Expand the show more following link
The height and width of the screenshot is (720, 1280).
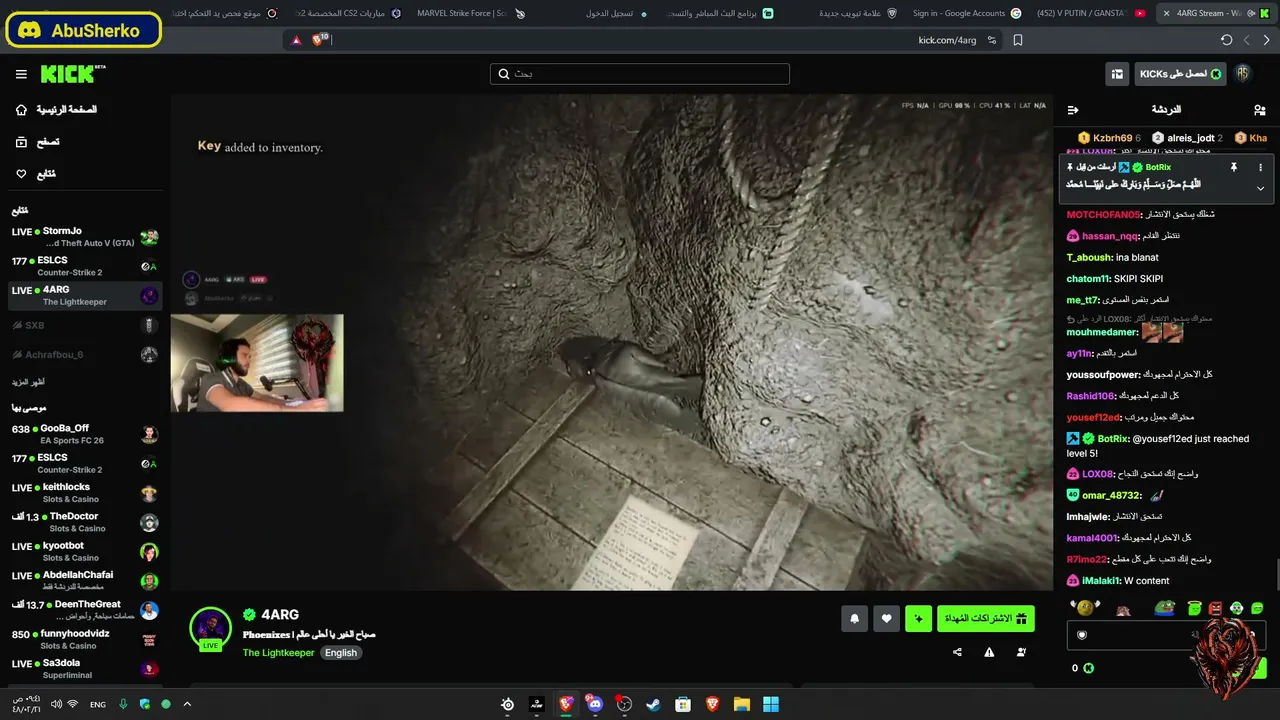[29, 382]
